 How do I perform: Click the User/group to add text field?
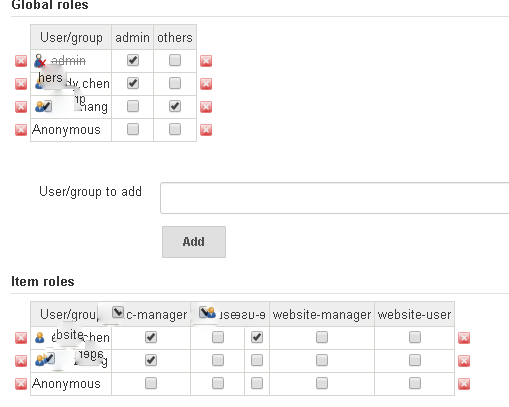point(335,198)
